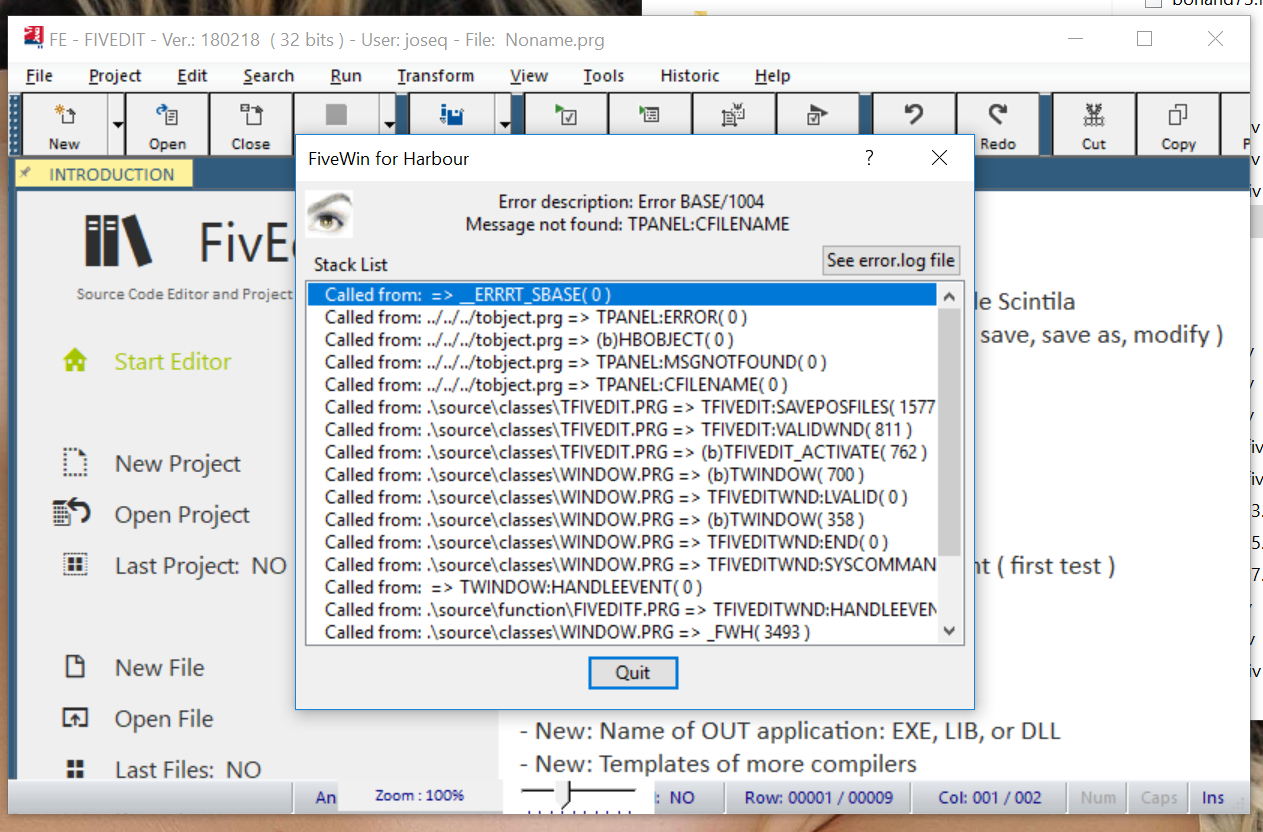Open the Transform menu
1263x832 pixels.
(435, 76)
